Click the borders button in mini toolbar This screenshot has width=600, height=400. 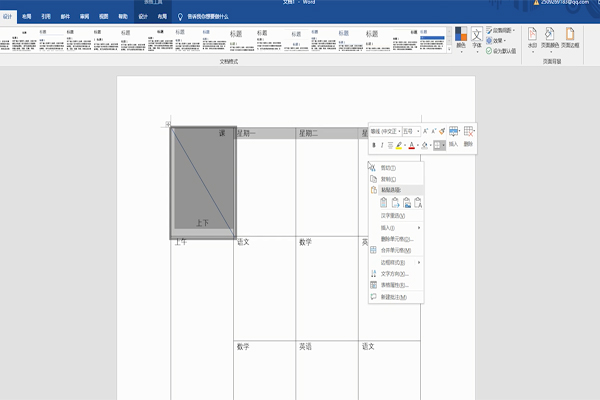click(437, 145)
